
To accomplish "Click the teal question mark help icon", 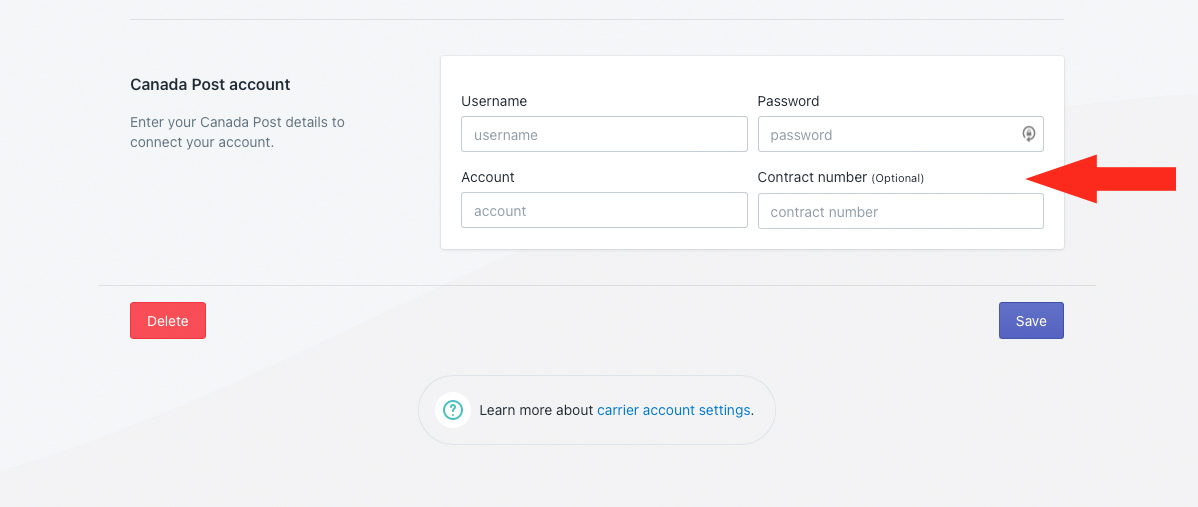I will 453,410.
